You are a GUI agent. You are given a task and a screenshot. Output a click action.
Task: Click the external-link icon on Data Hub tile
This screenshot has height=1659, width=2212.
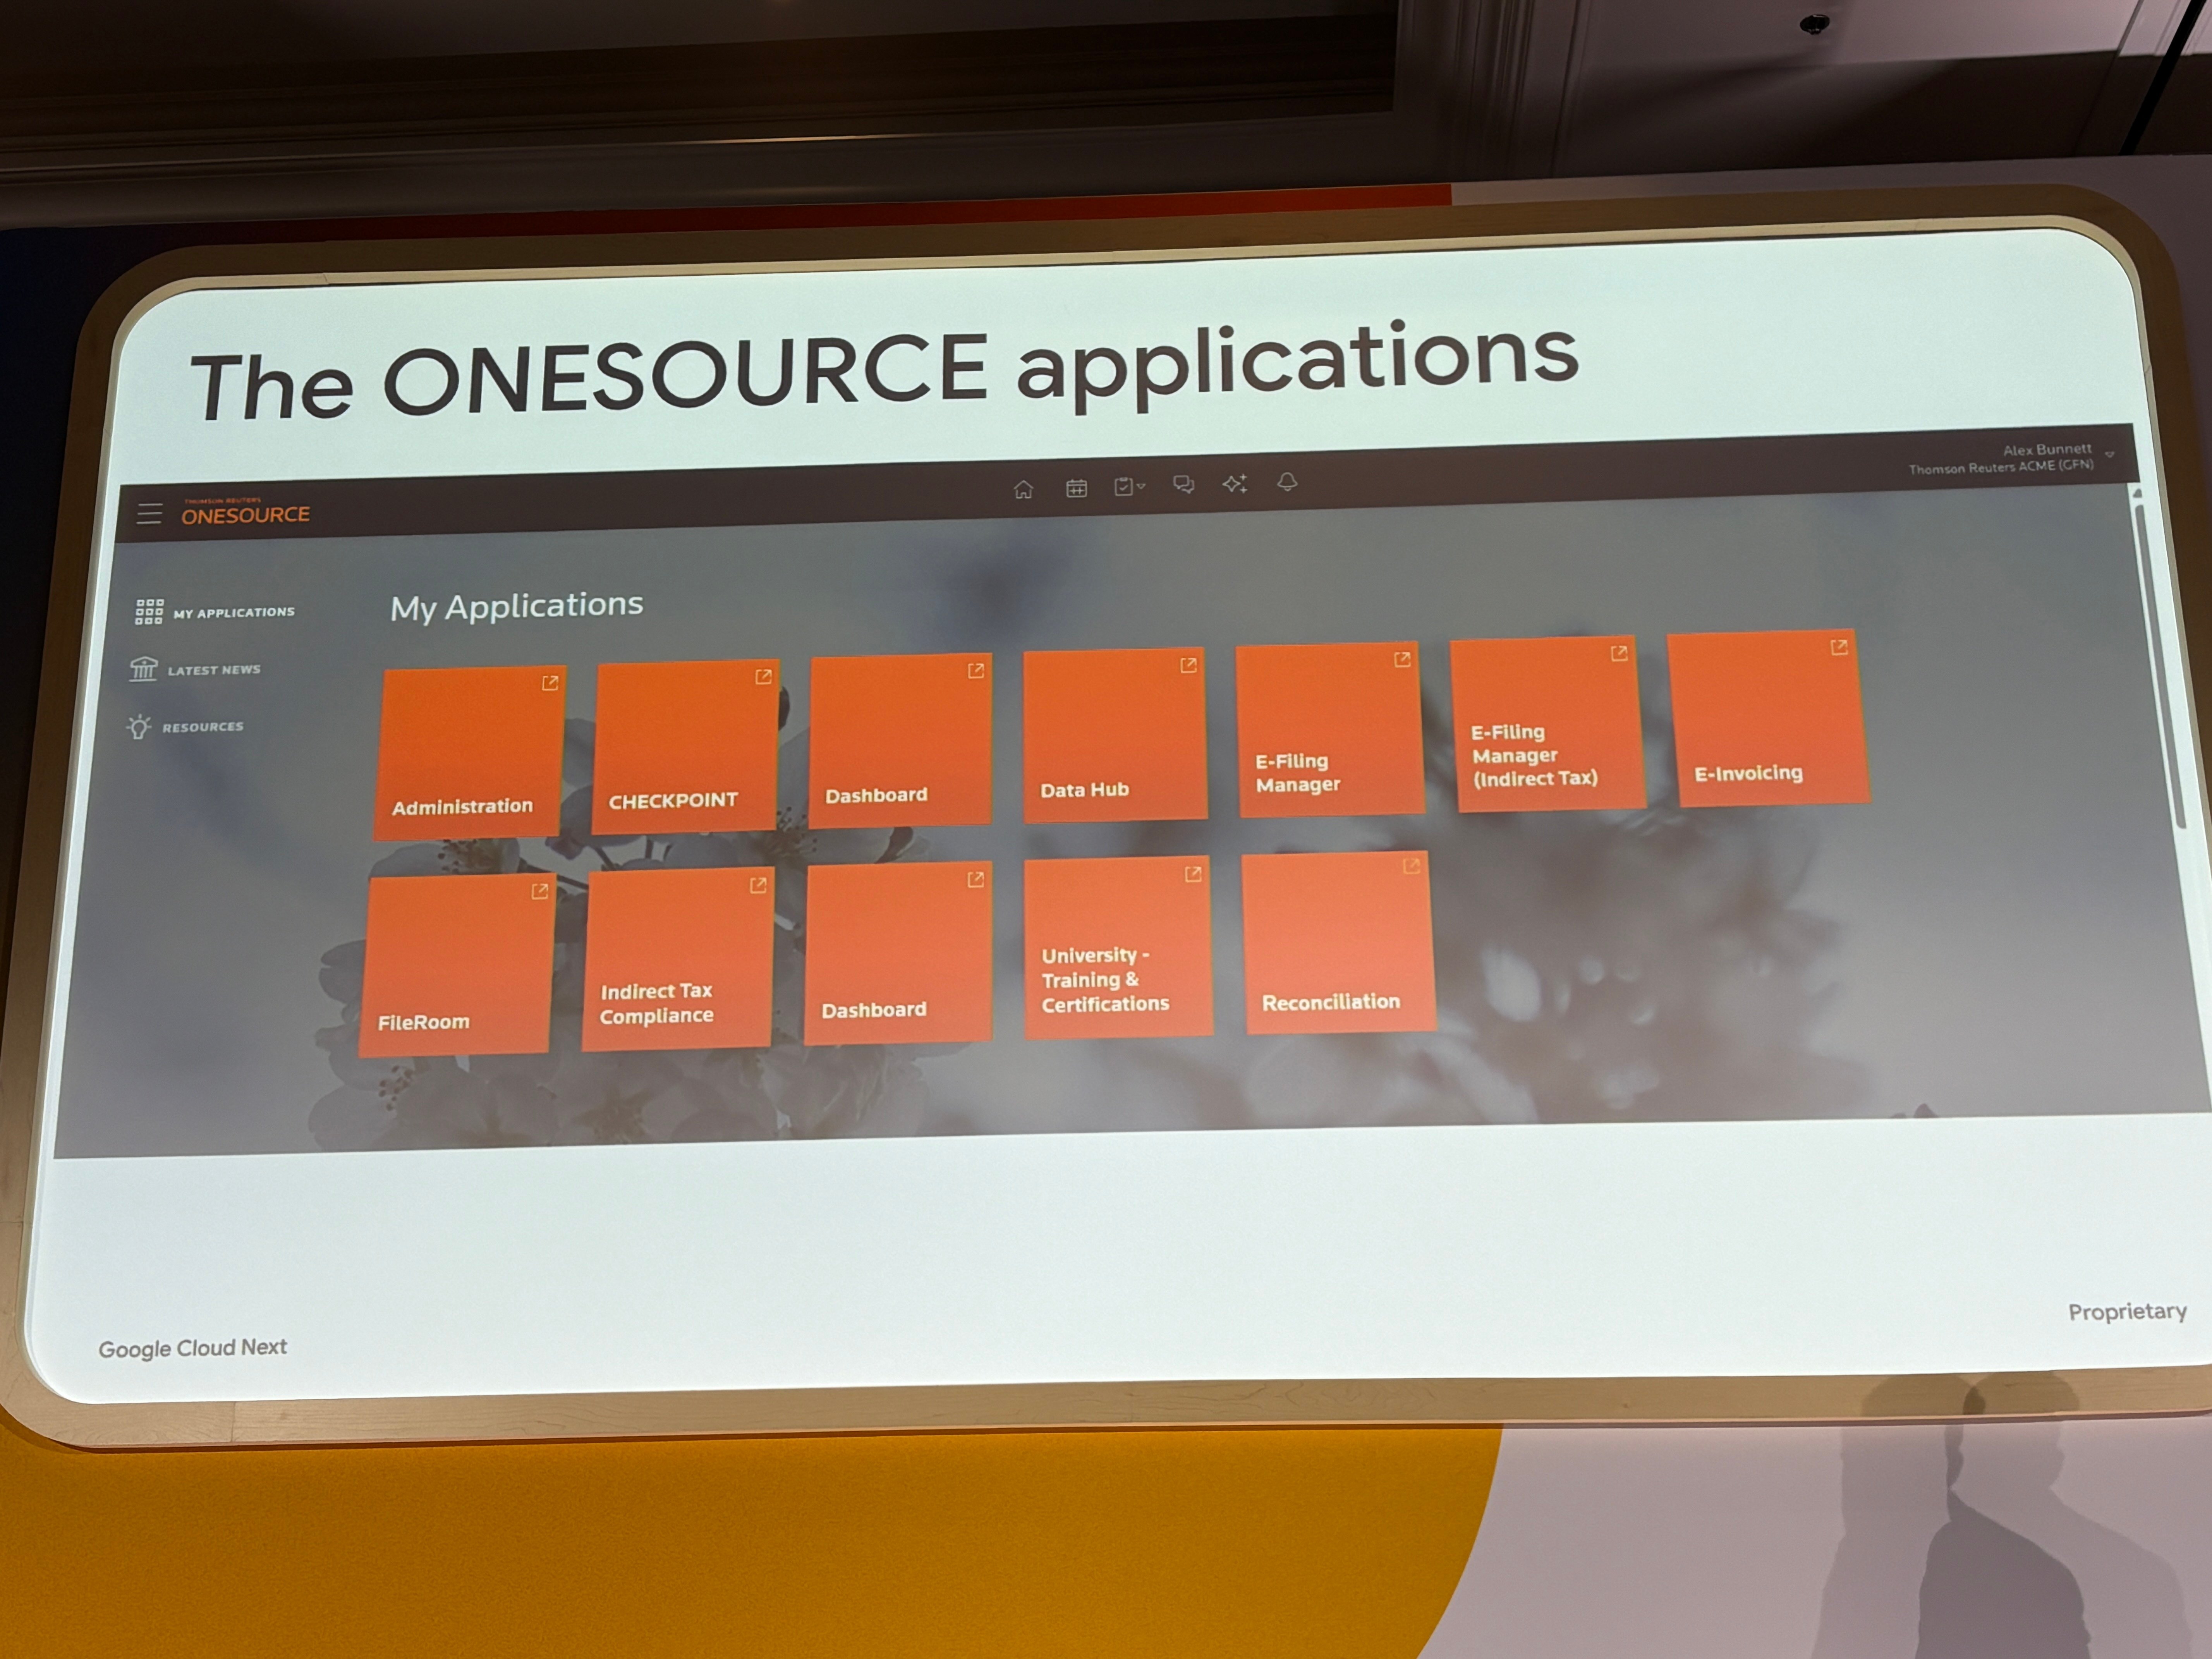(x=1188, y=665)
